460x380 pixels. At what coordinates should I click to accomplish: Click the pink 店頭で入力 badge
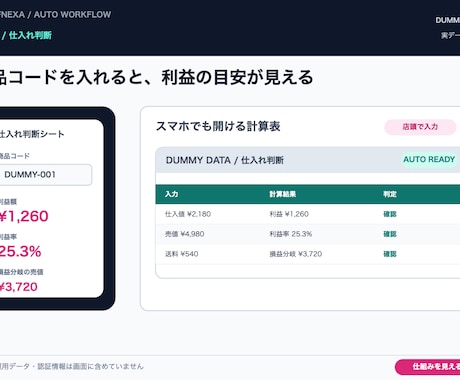420,127
